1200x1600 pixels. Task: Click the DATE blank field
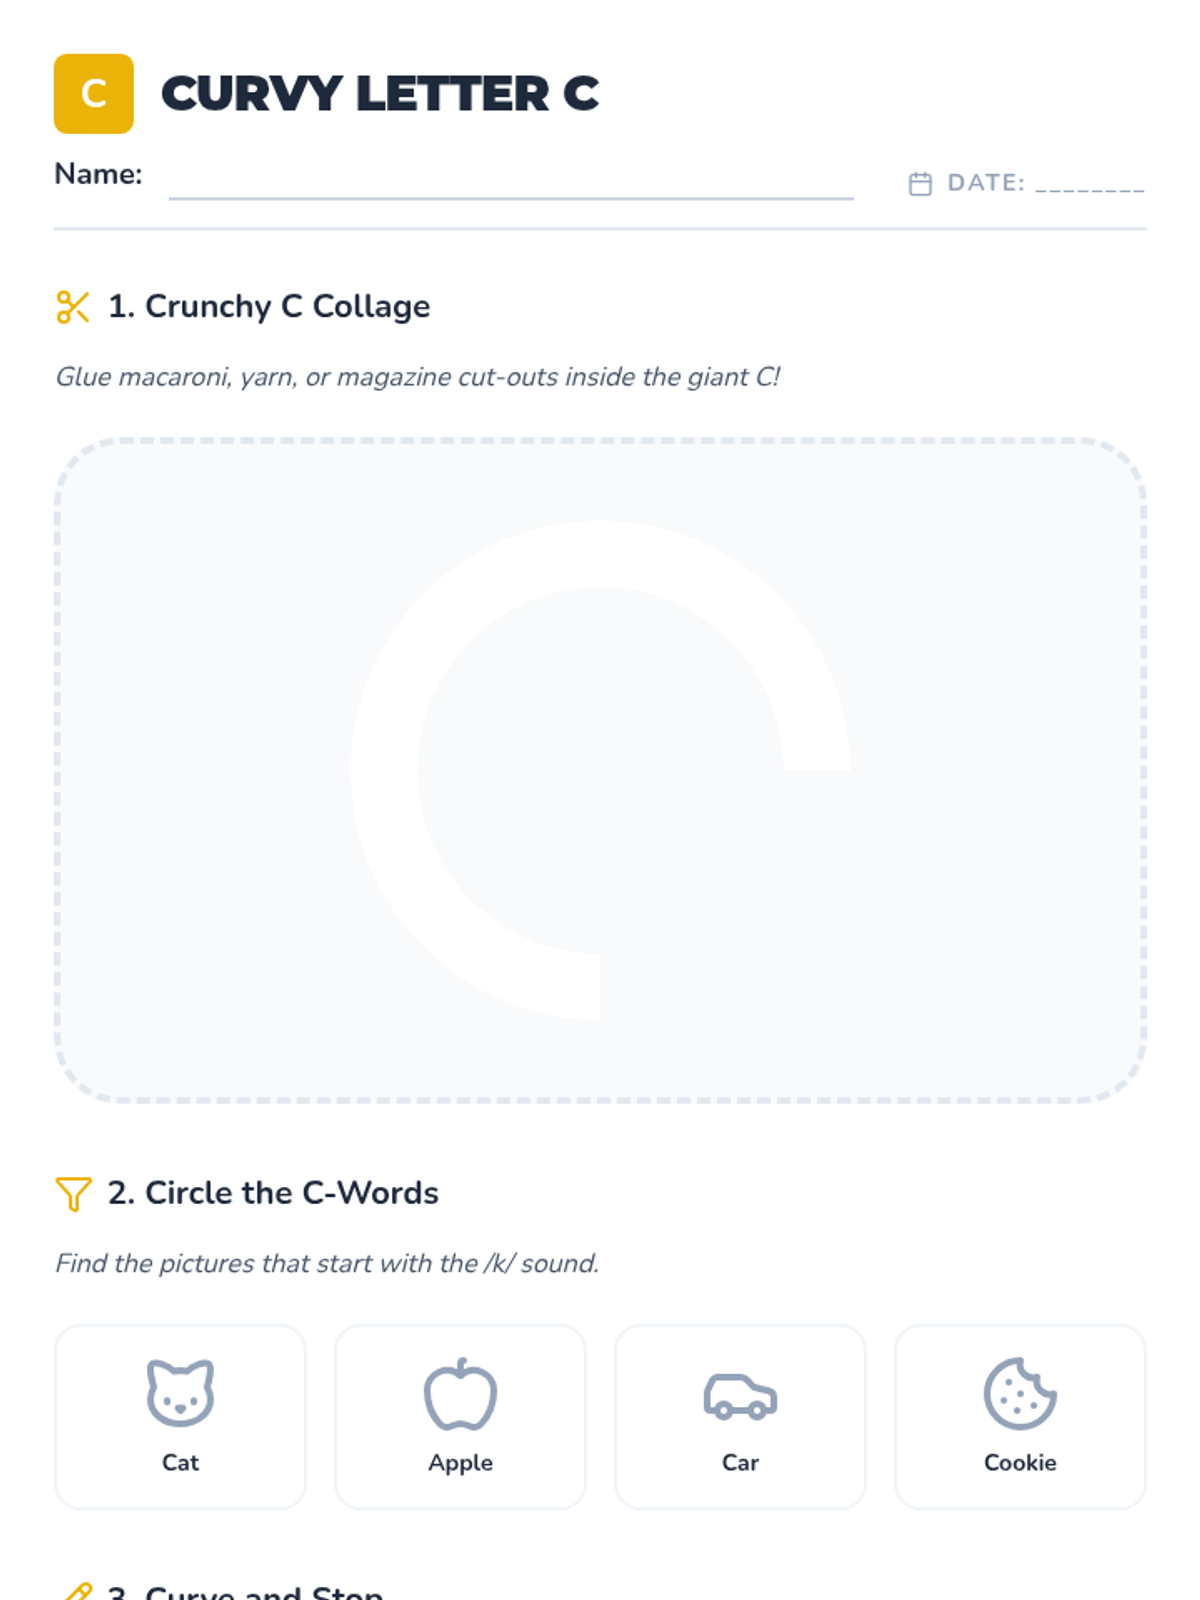[x=1089, y=184]
